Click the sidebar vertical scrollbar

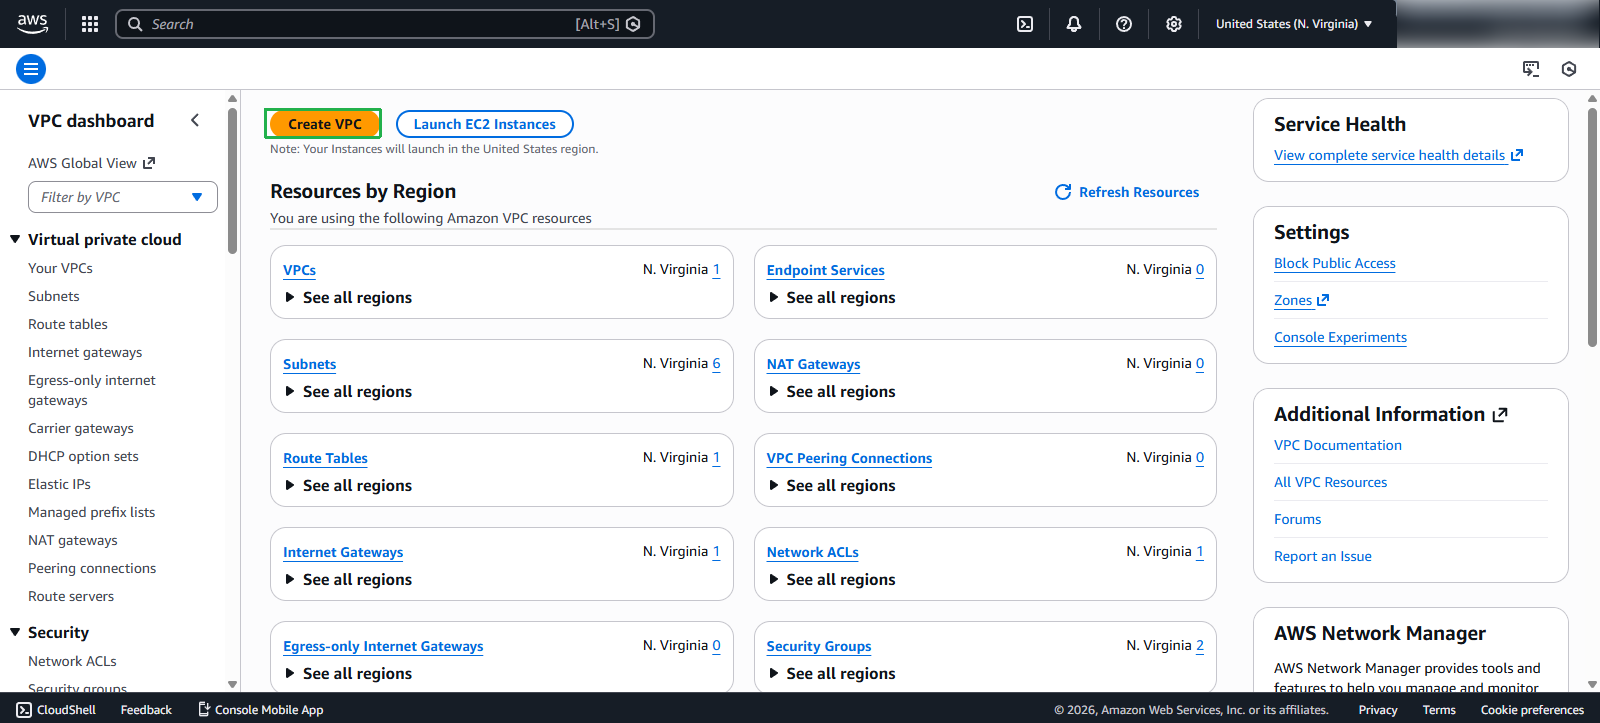(233, 180)
